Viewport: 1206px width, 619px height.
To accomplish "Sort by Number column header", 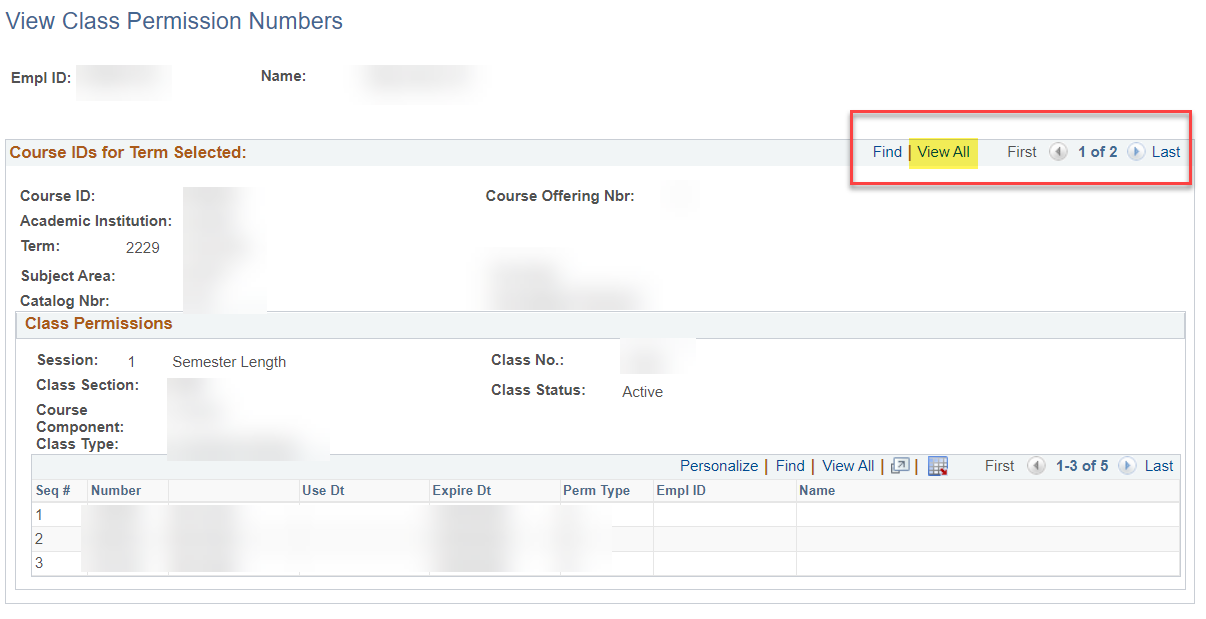I will (x=116, y=490).
